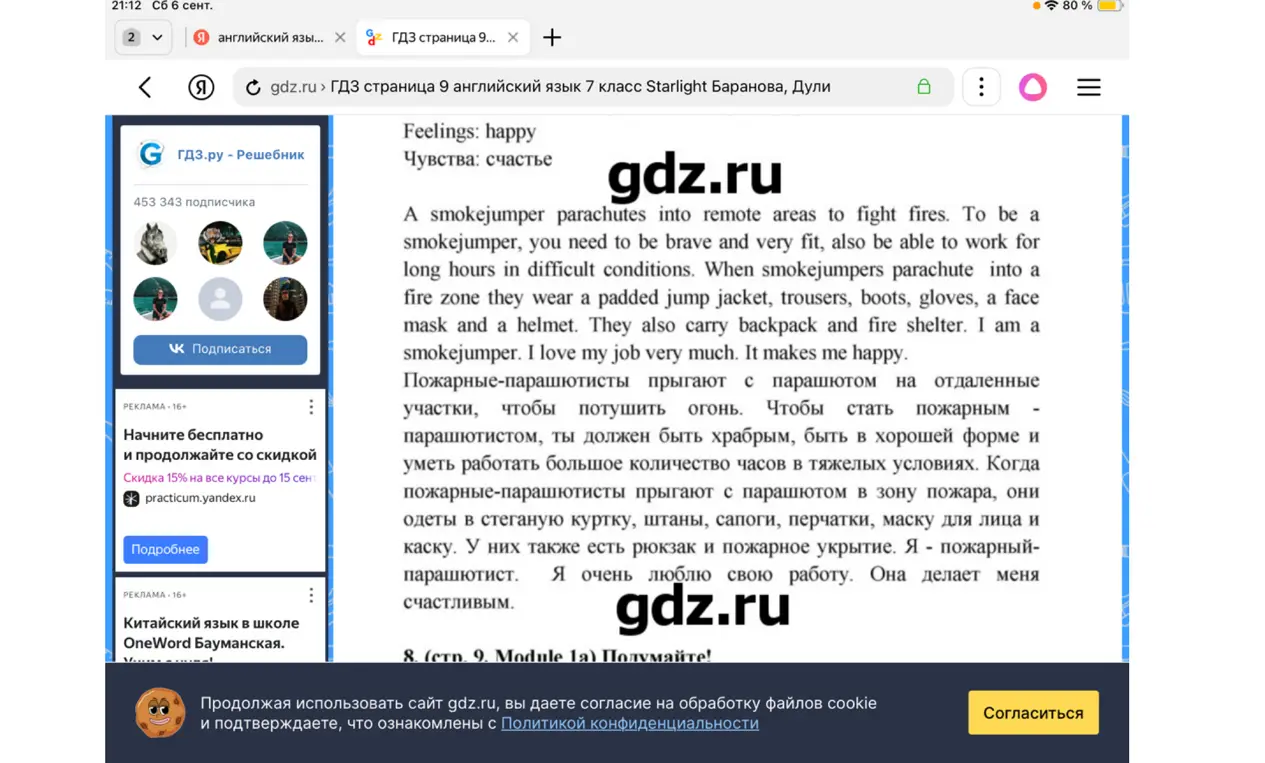Switch to the 'английский язы...' tab
1265x763 pixels.
tap(270, 37)
